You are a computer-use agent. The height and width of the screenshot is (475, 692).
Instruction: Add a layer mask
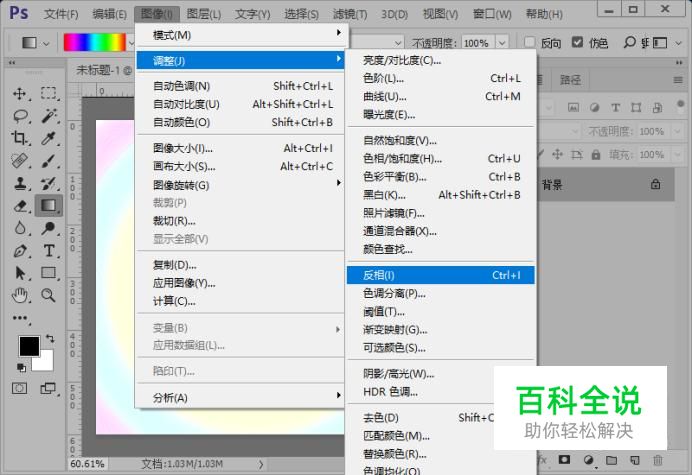(x=564, y=460)
